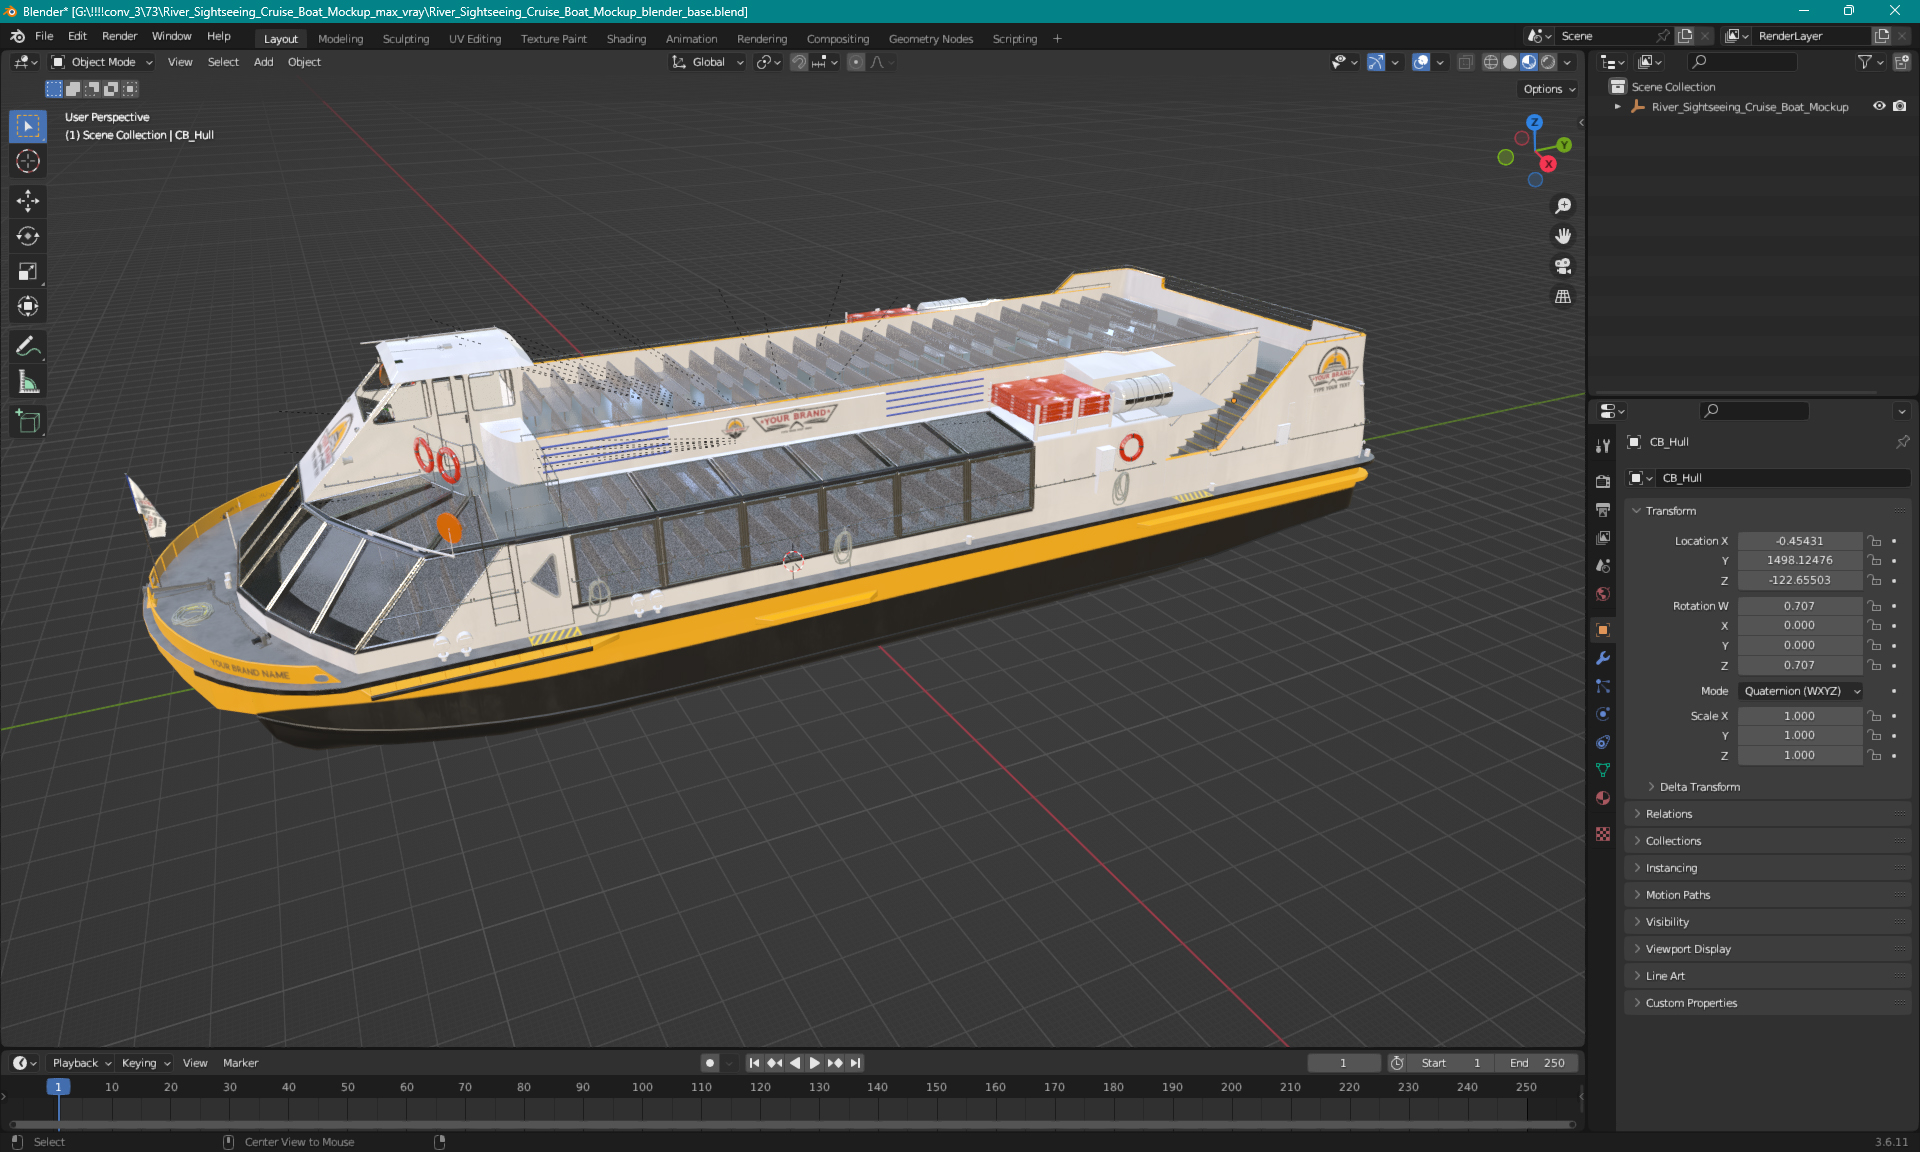Switch to the Geometry Nodes workspace tab

(x=930, y=39)
